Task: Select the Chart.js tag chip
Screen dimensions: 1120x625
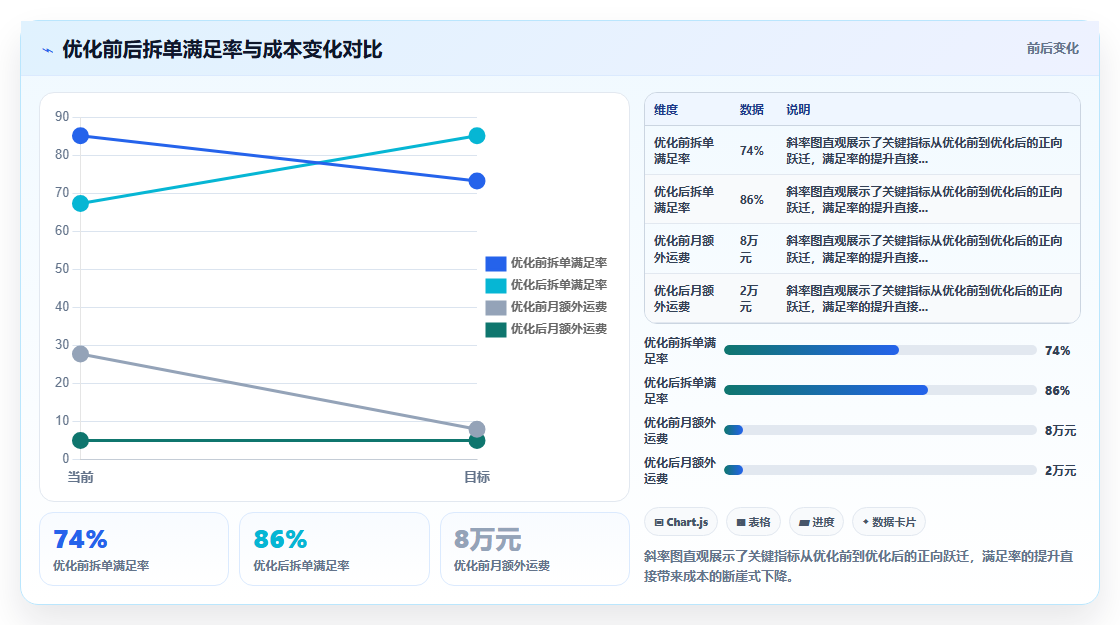Action: [681, 522]
